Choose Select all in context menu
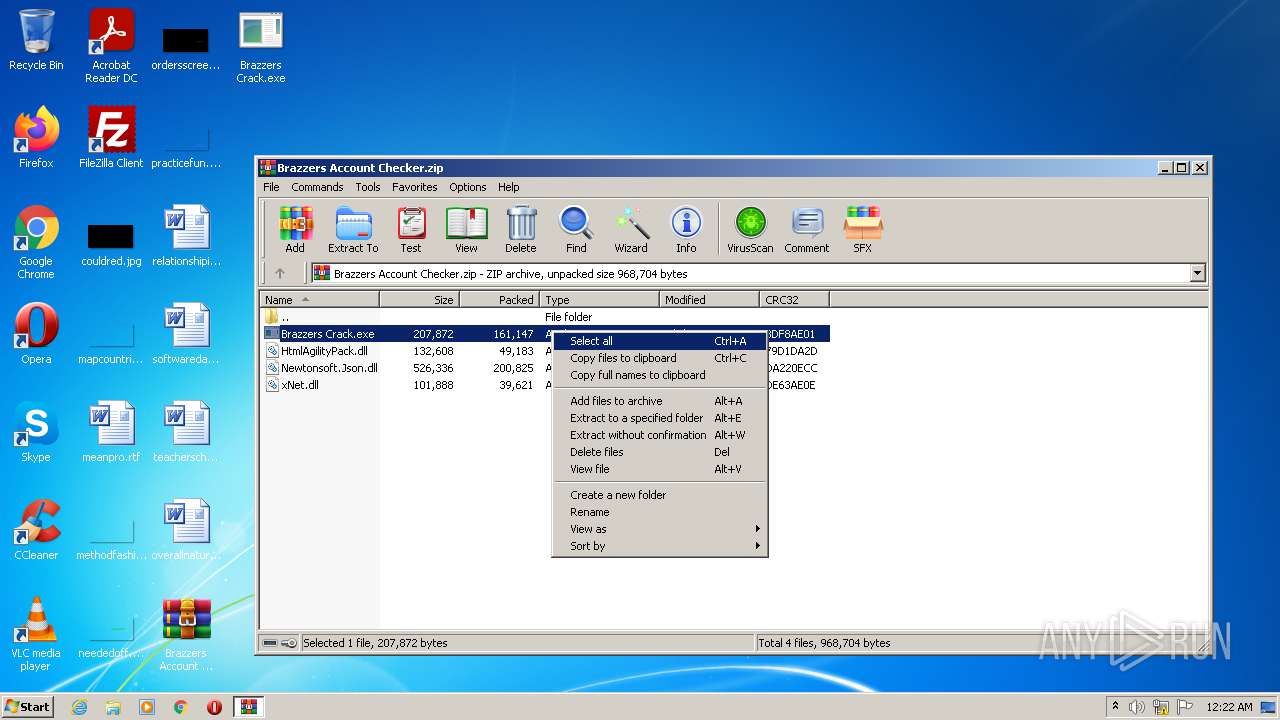Screen dimensions: 1280x720 (660, 341)
